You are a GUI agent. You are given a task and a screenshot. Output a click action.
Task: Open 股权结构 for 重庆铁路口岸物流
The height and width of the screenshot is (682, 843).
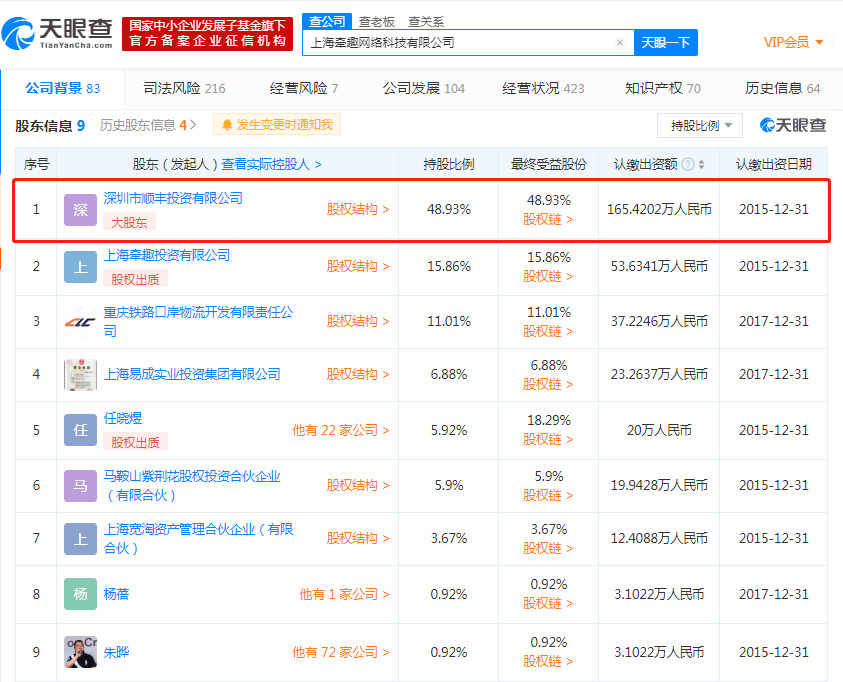pyautogui.click(x=358, y=321)
